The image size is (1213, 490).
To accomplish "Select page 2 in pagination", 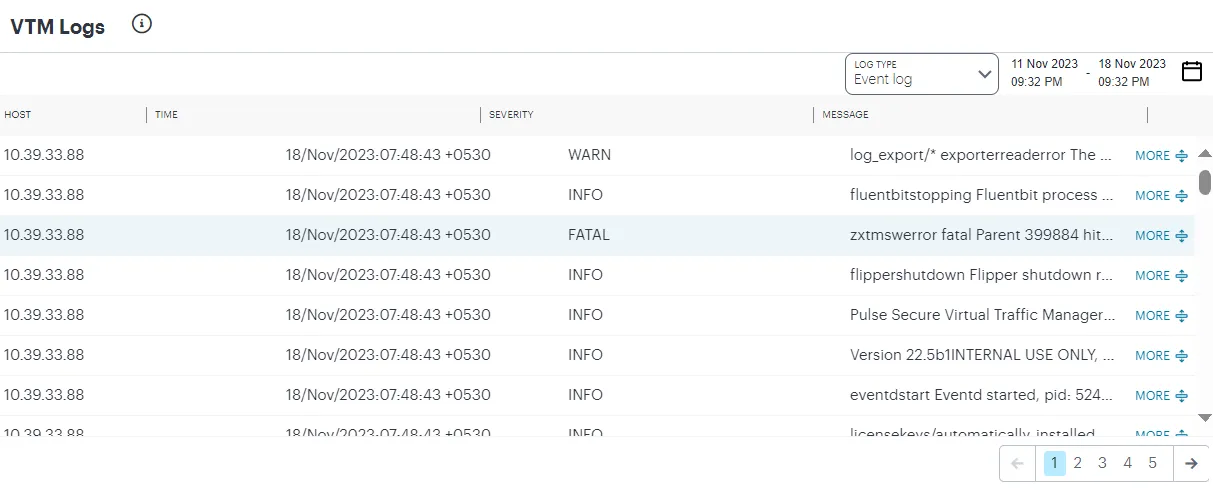I will 1078,463.
